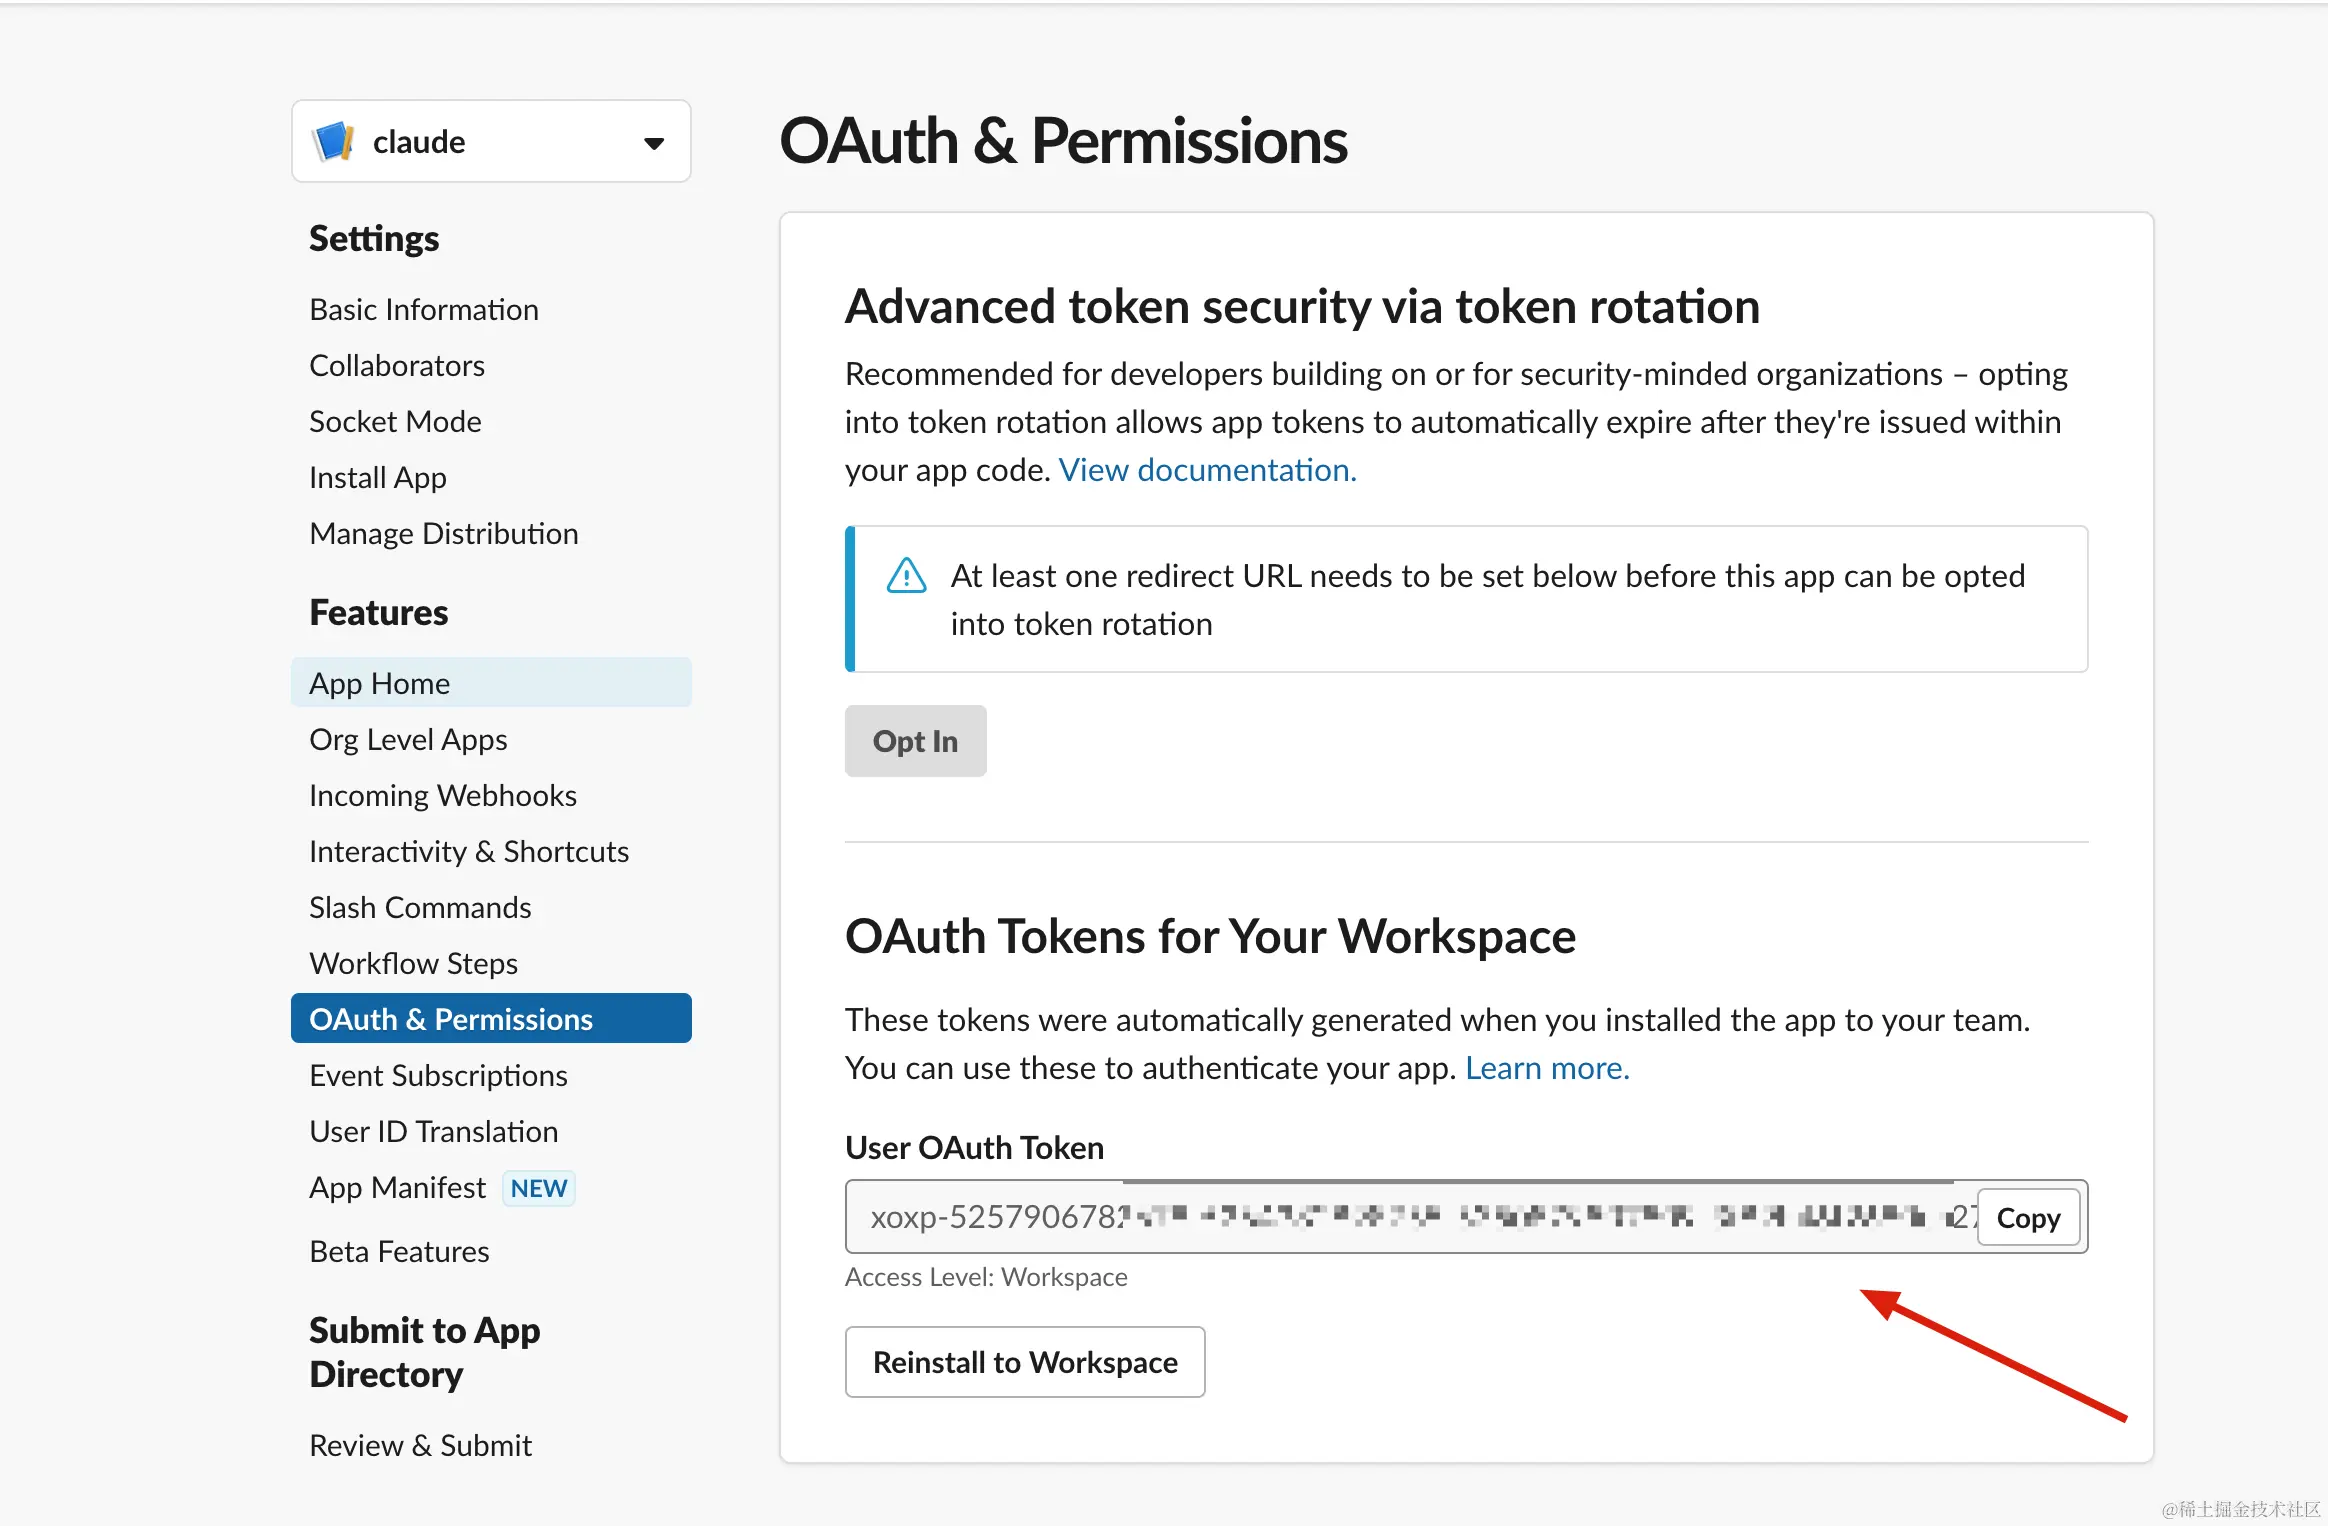
Task: Go to Slash Commands page
Action: [x=419, y=907]
